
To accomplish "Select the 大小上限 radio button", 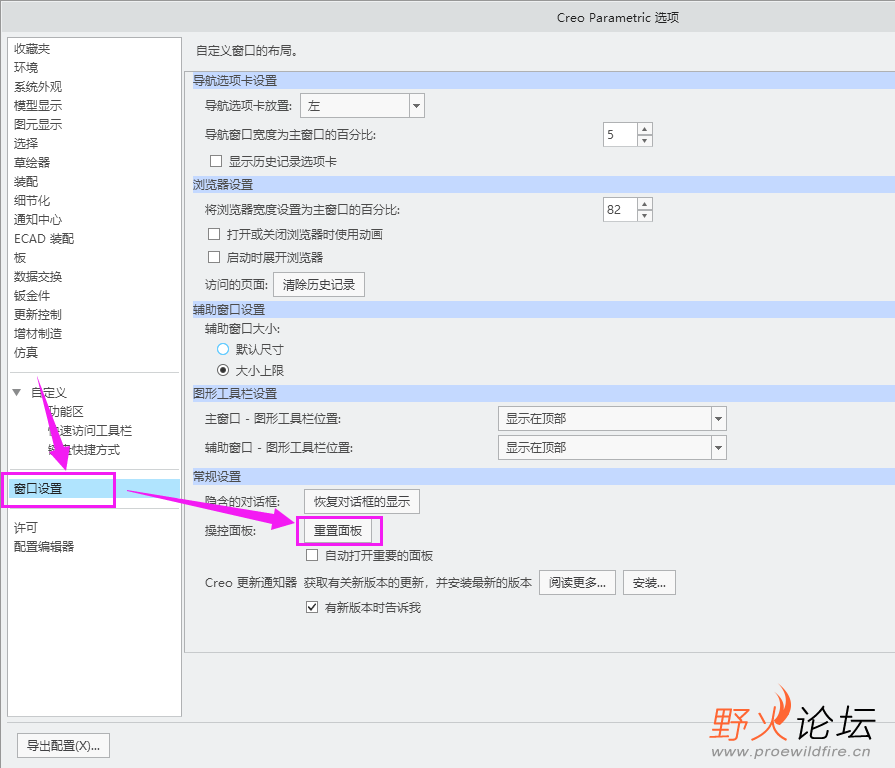I will point(223,371).
